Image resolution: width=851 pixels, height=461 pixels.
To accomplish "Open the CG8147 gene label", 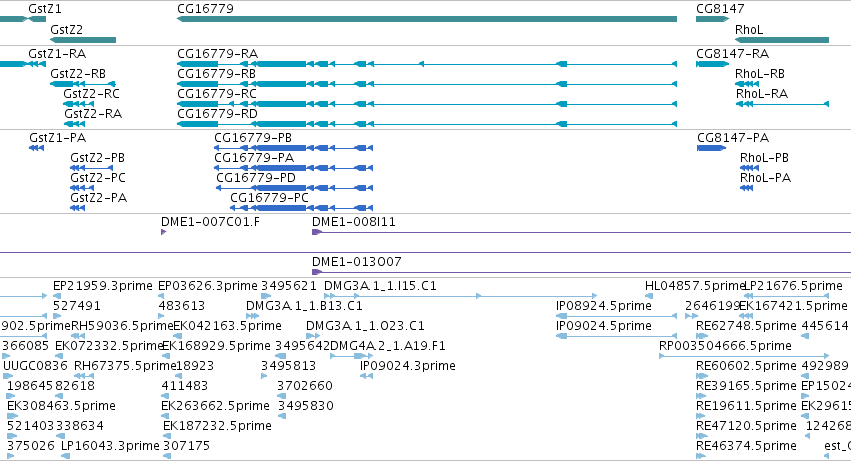I will point(720,9).
